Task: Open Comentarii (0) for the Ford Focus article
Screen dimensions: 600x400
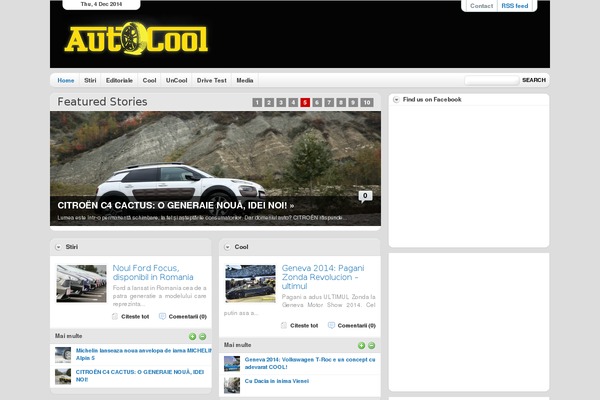Action: 188,317
